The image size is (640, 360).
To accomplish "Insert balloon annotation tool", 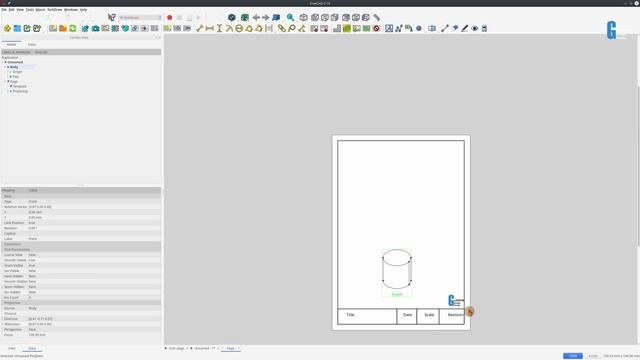I will point(292,28).
